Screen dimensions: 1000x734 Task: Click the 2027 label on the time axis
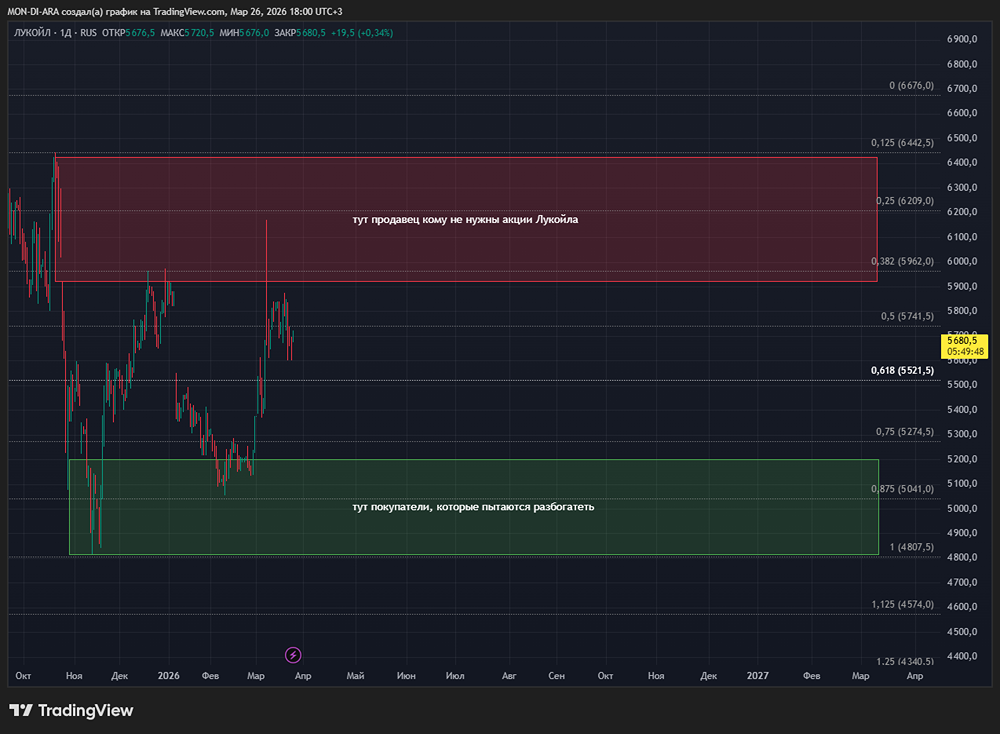(758, 676)
